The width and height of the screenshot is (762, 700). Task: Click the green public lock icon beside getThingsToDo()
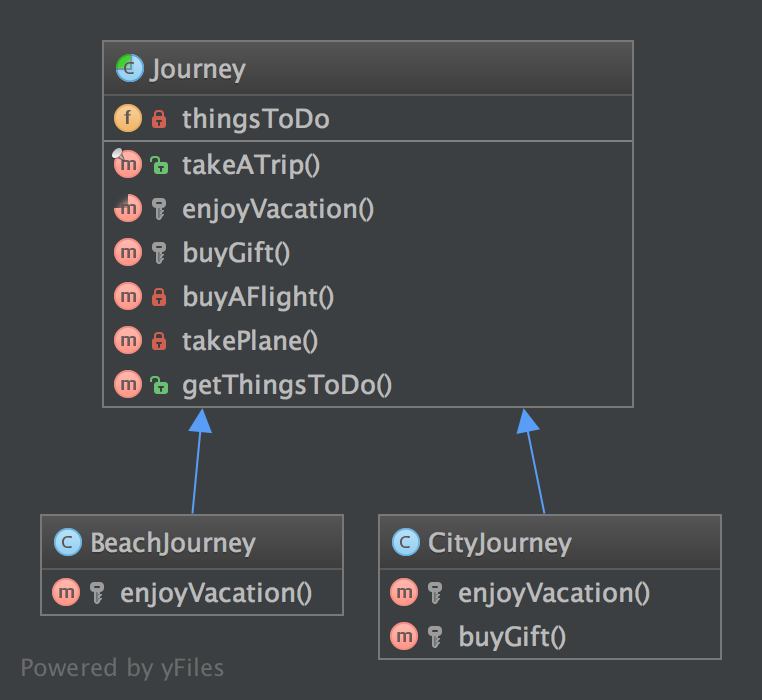coord(158,385)
